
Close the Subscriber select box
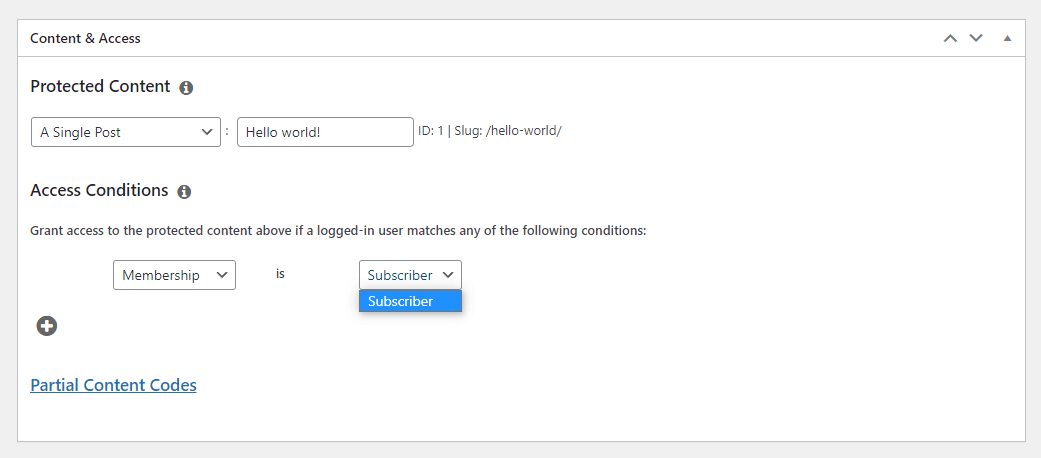pyautogui.click(x=410, y=275)
